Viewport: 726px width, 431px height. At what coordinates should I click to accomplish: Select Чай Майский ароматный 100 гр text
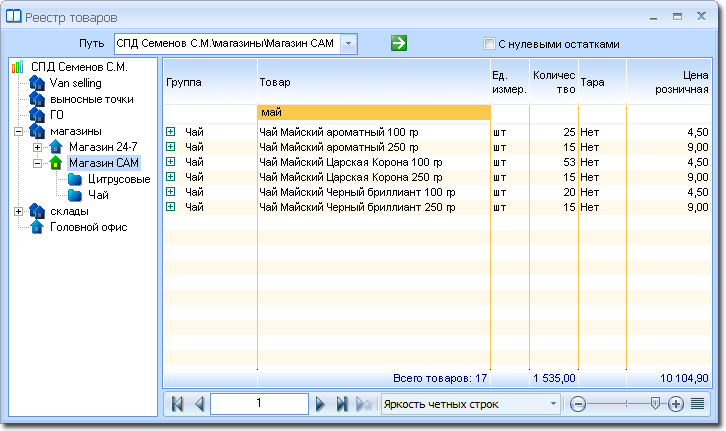[339, 132]
